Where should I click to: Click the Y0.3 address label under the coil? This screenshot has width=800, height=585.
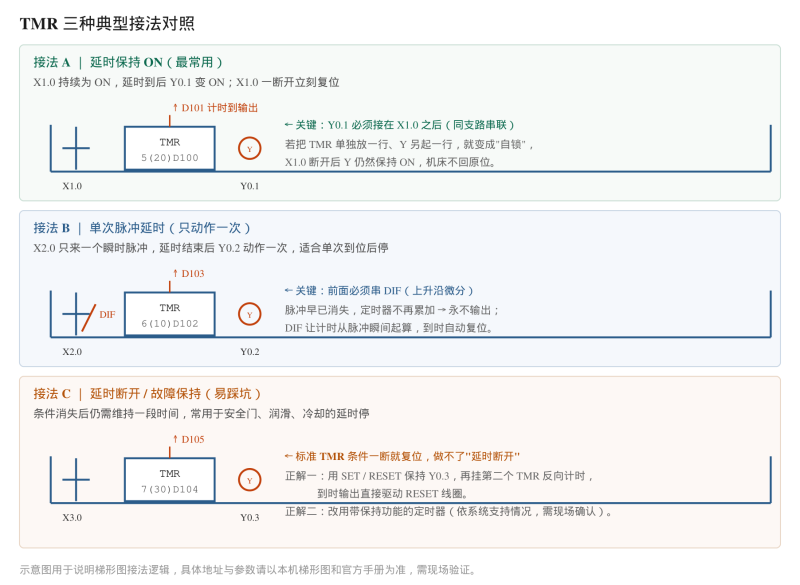point(249,518)
